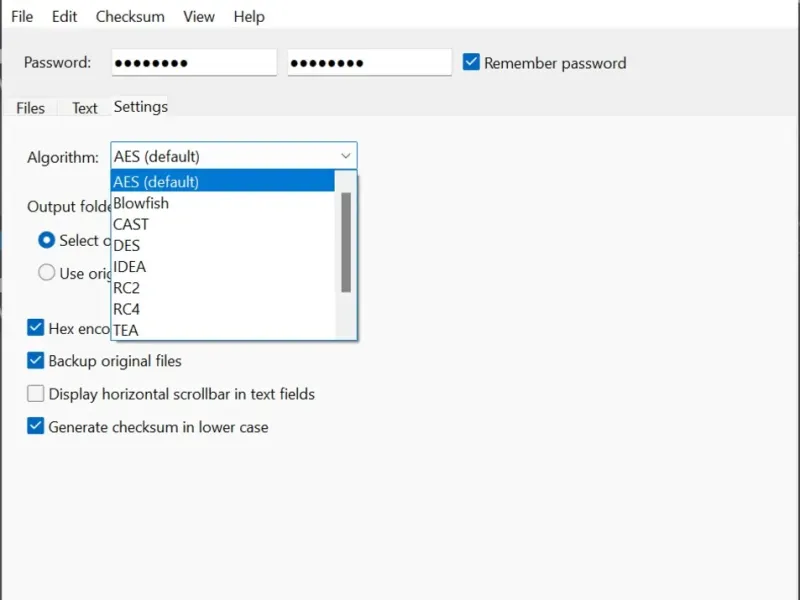Open the Edit menu

(65, 16)
